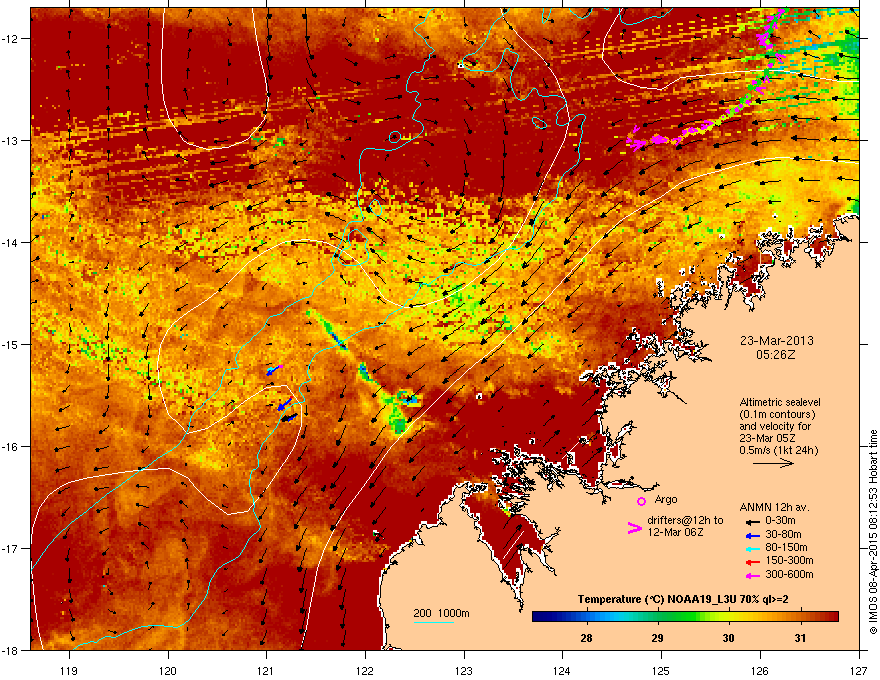Click the magenta Argo circle legend marker
The width and height of the screenshot is (880, 680).
tap(641, 502)
